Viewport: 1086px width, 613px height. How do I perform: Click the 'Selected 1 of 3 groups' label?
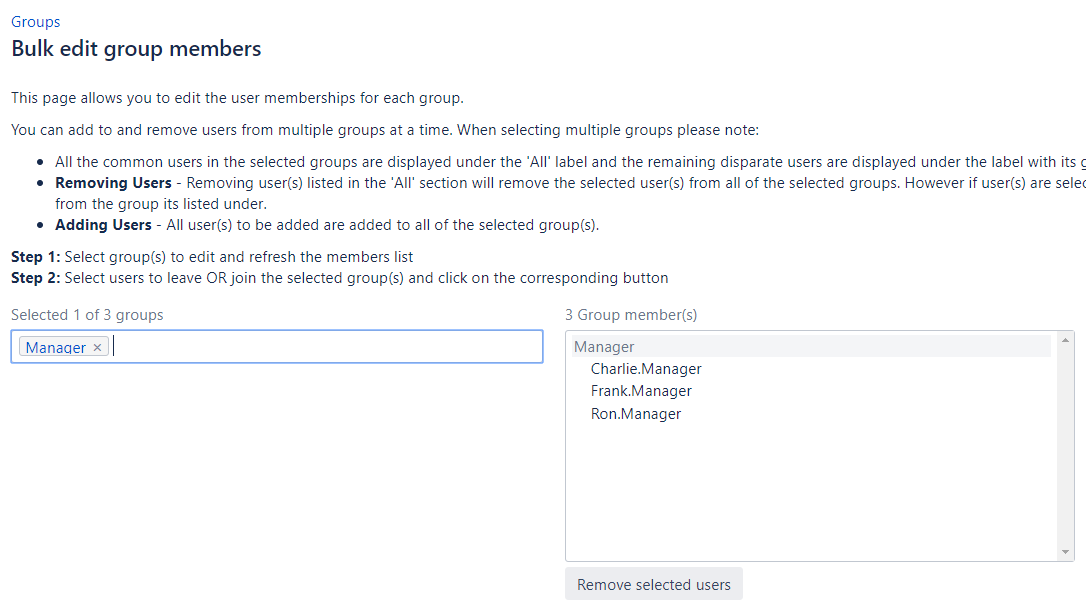pos(87,315)
